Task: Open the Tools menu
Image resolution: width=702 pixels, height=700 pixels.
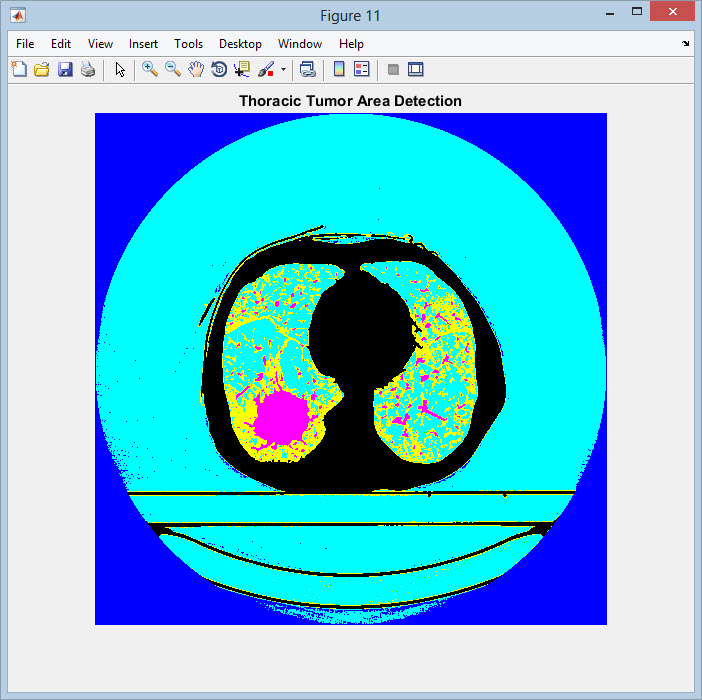Action: pyautogui.click(x=188, y=44)
